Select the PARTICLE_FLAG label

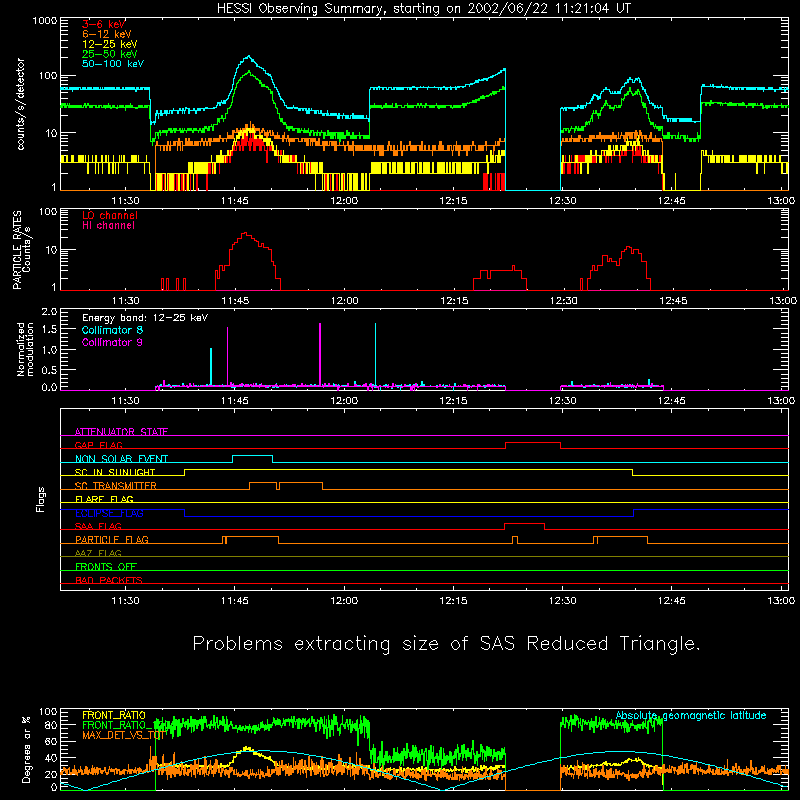(x=112, y=539)
